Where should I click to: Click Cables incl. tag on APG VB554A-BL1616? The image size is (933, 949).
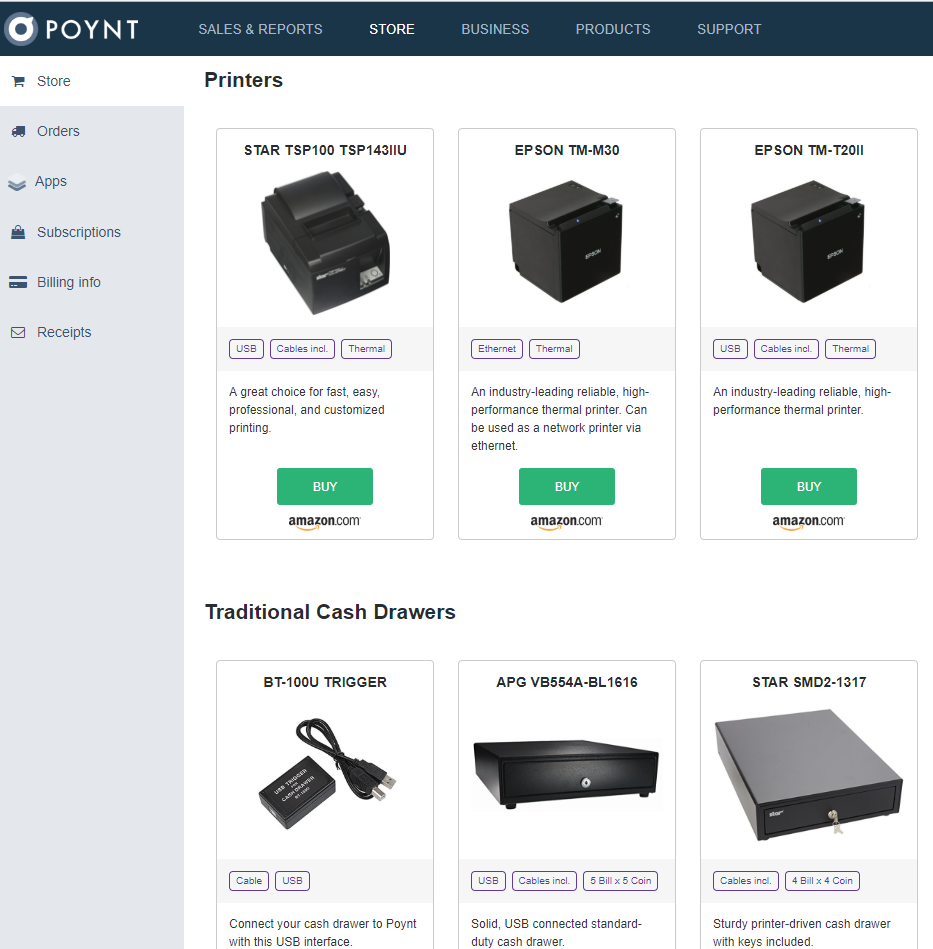[x=544, y=881]
